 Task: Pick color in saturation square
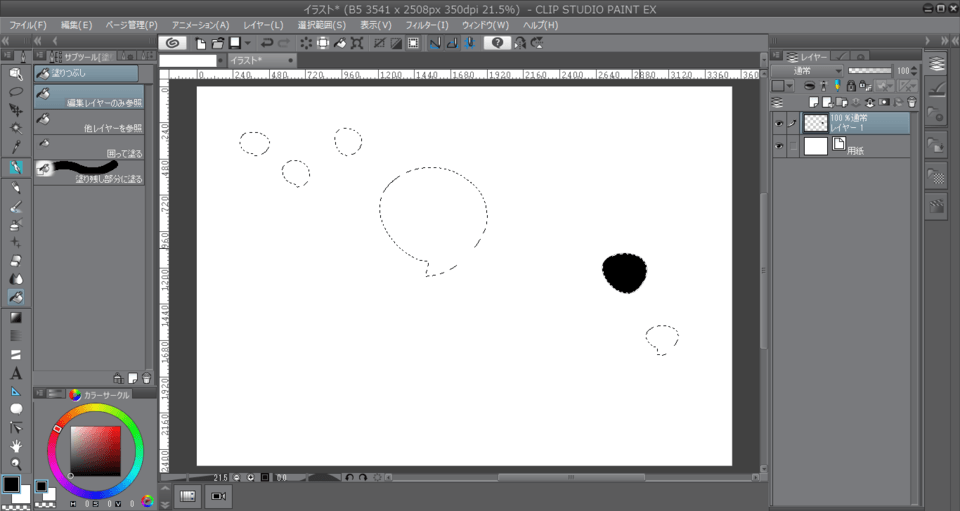(x=96, y=451)
